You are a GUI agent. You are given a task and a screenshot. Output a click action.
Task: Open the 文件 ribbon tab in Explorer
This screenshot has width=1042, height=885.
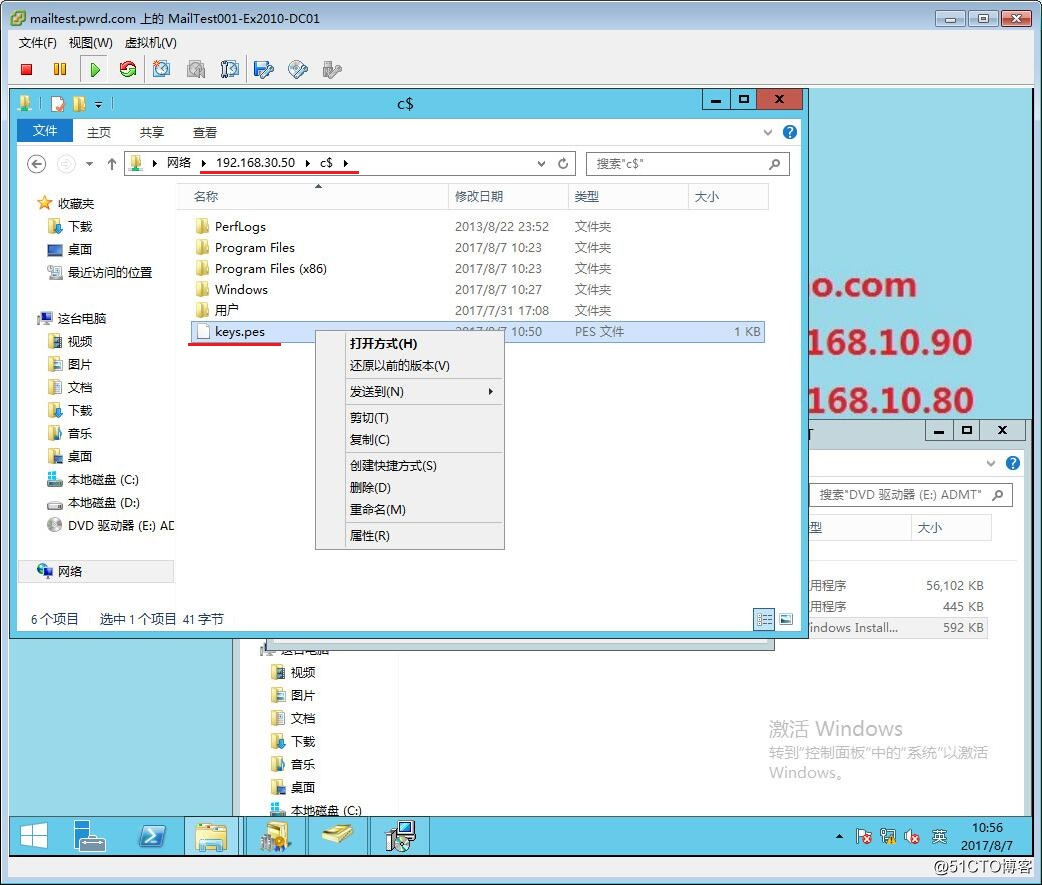tap(45, 131)
